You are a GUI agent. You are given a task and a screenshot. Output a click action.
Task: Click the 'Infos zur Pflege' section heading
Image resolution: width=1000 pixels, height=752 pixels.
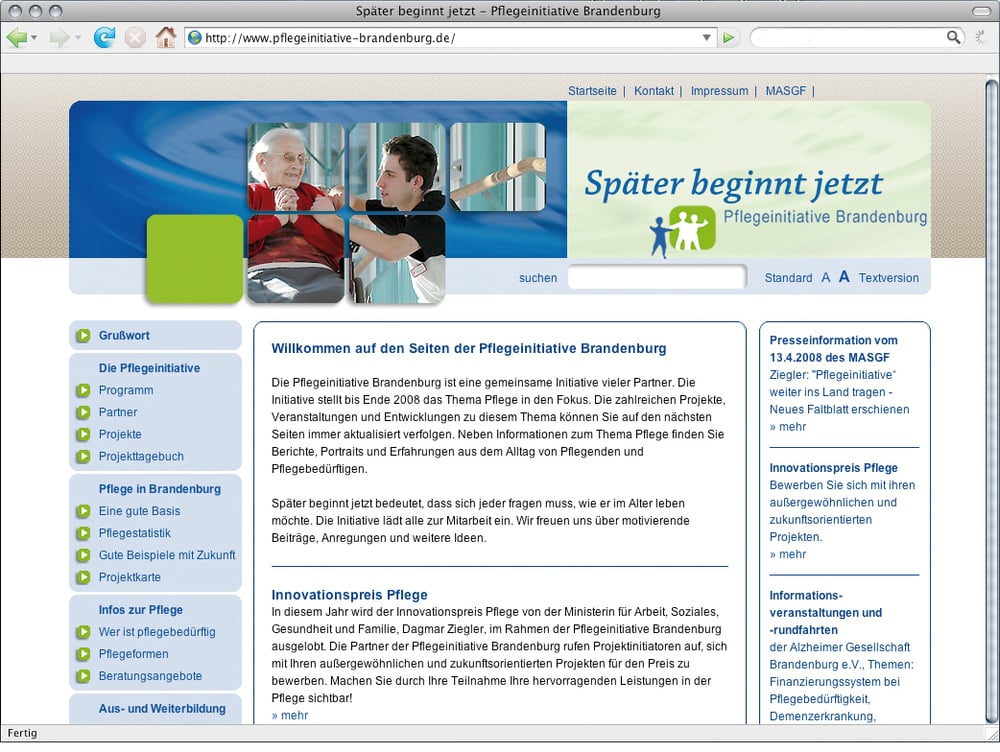click(x=140, y=610)
